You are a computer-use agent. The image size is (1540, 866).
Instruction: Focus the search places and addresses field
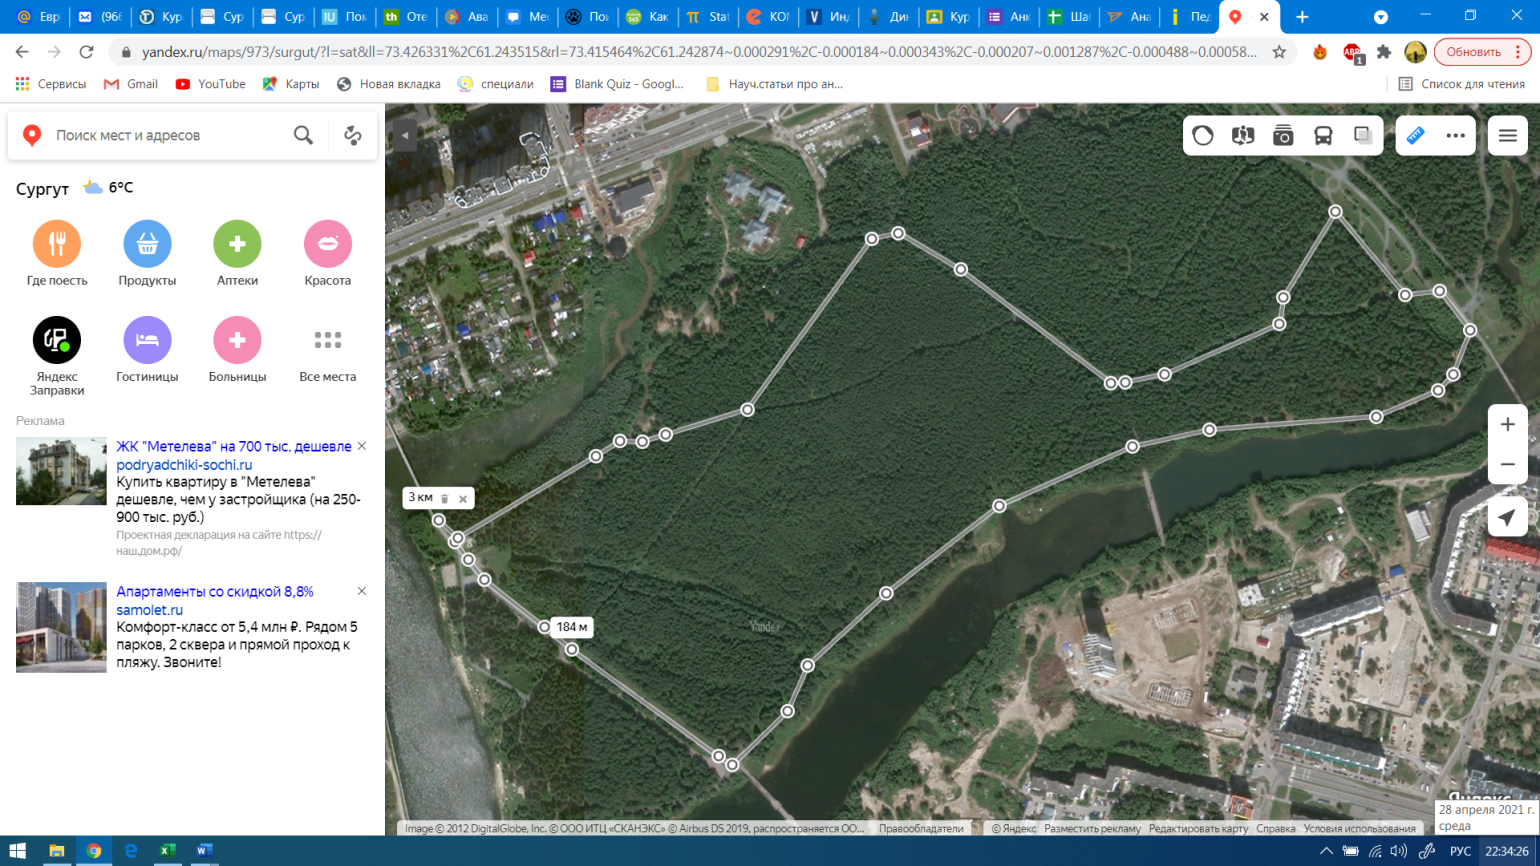(165, 135)
